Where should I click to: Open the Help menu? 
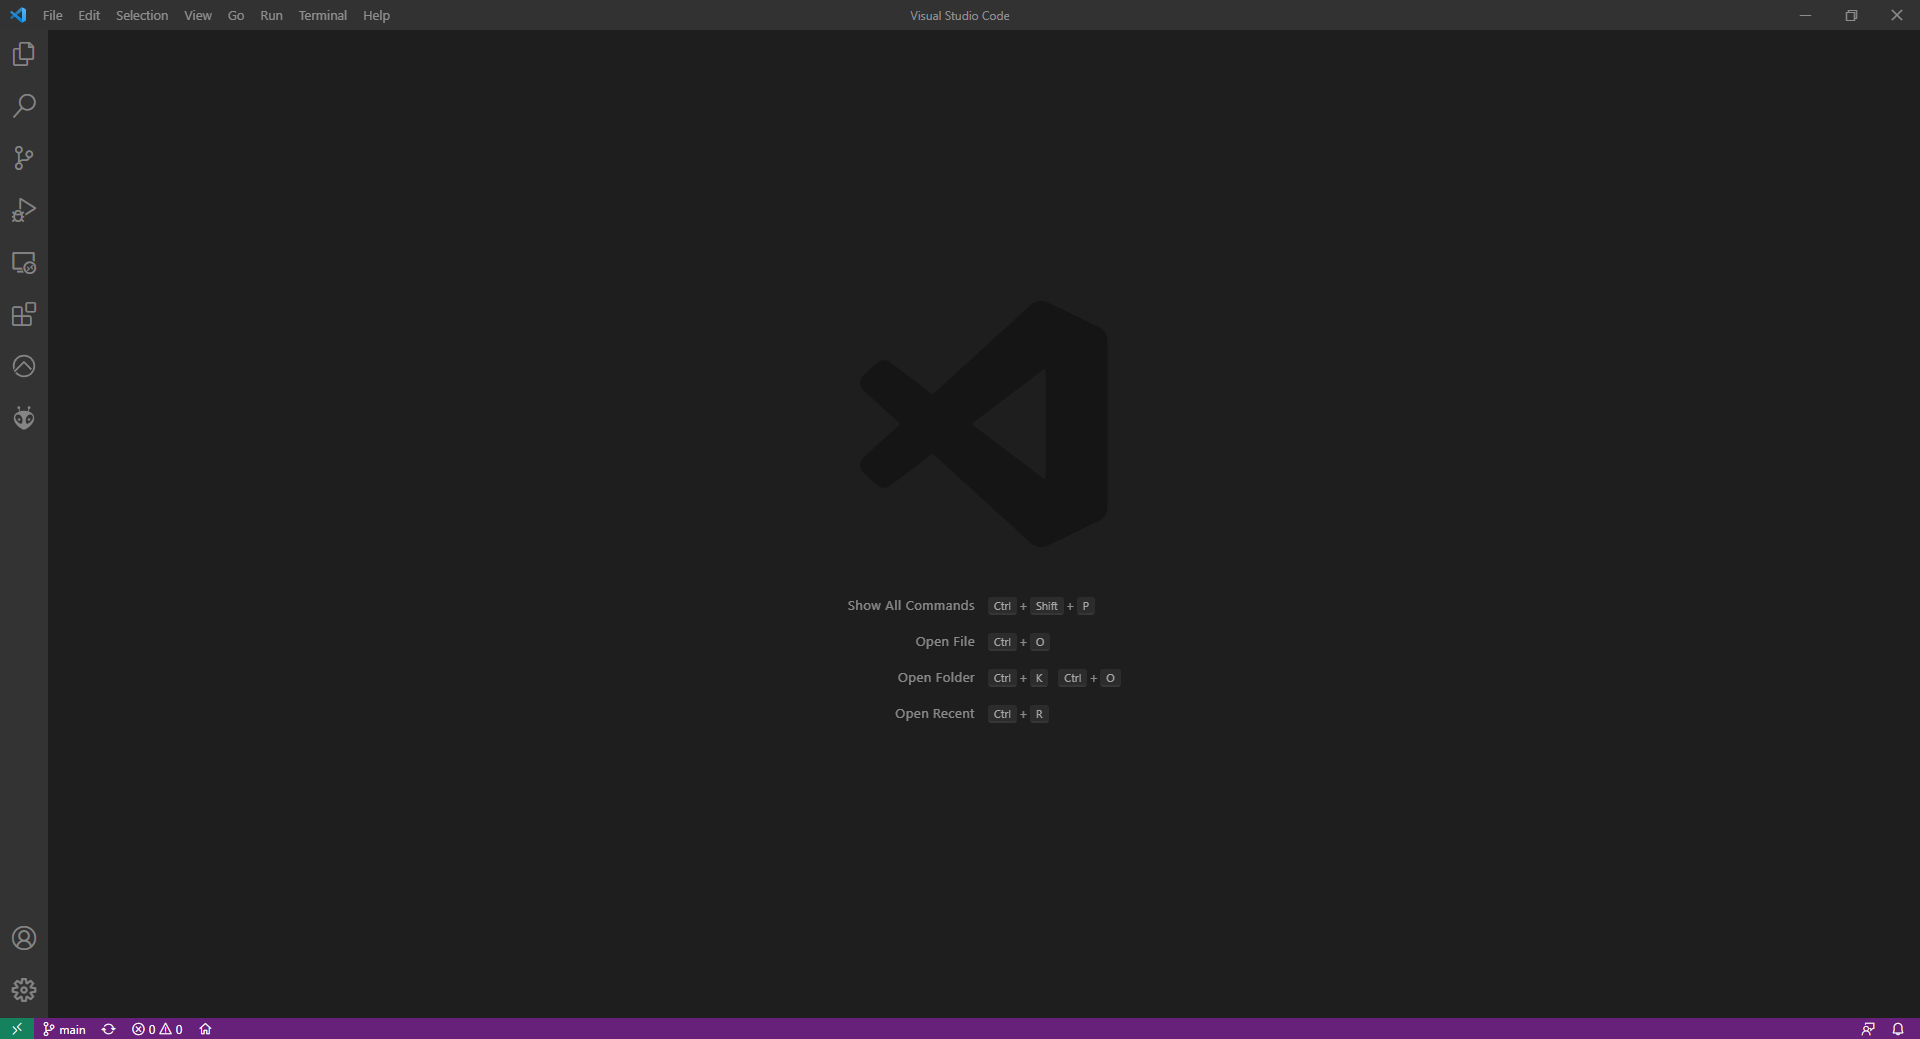pyautogui.click(x=376, y=15)
